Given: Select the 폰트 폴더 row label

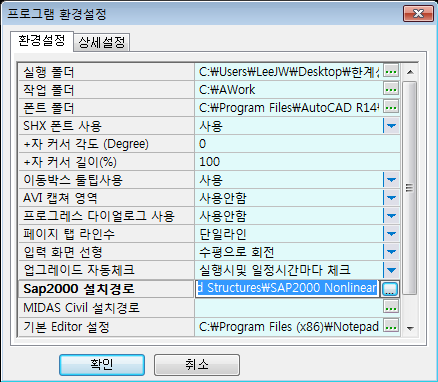Looking at the screenshot, I should [x=106, y=108].
